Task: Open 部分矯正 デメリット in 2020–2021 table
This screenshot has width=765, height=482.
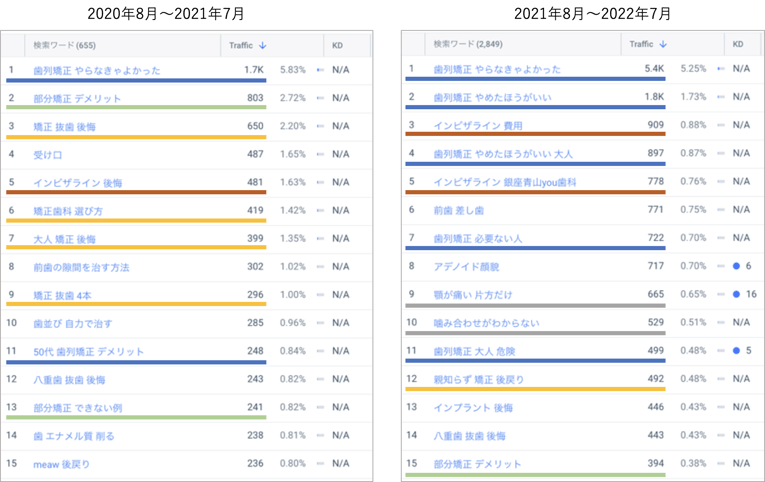Action: coord(77,99)
